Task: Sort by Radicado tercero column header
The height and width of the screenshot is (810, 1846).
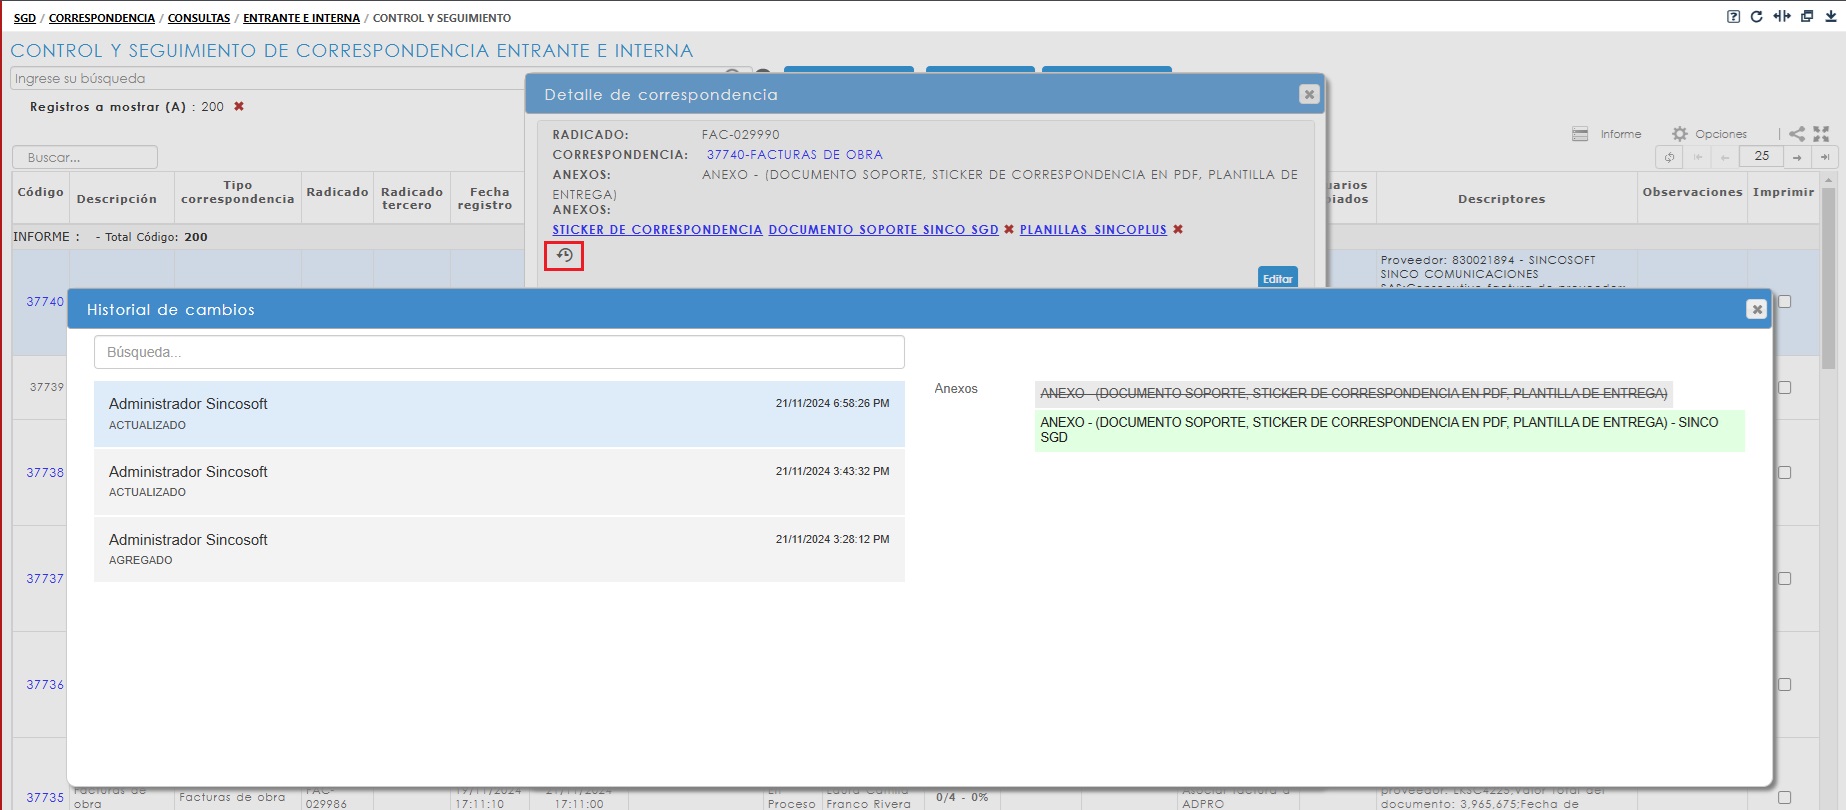Action: 412,198
